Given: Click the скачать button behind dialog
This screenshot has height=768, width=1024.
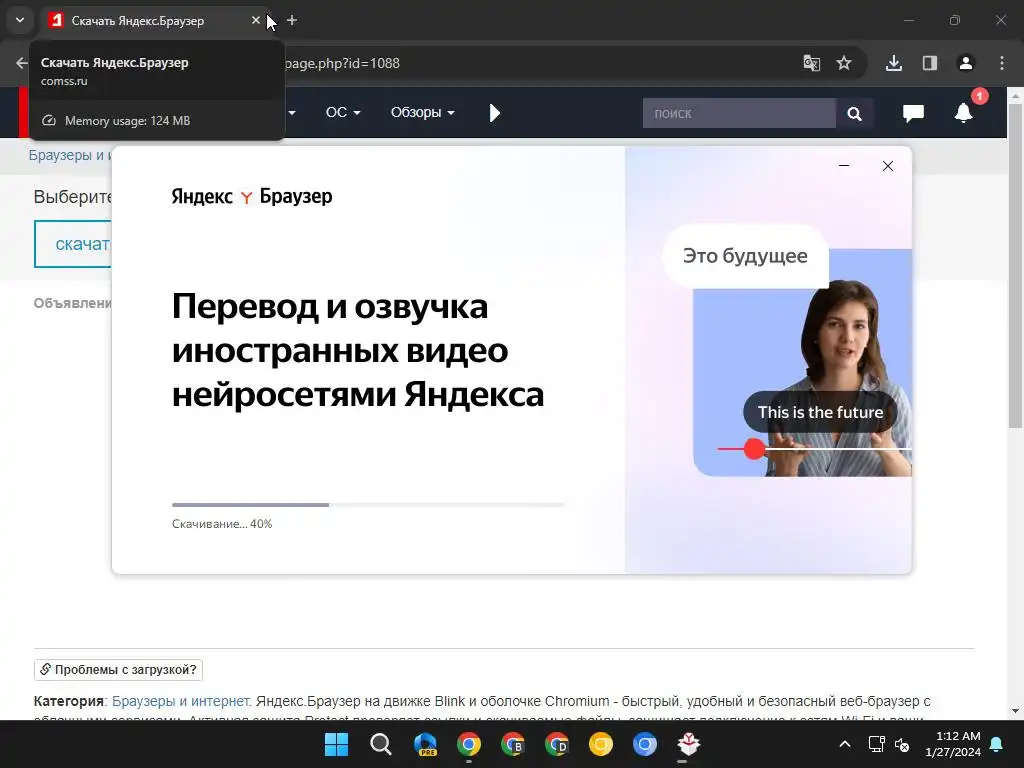Looking at the screenshot, I should 73,244.
